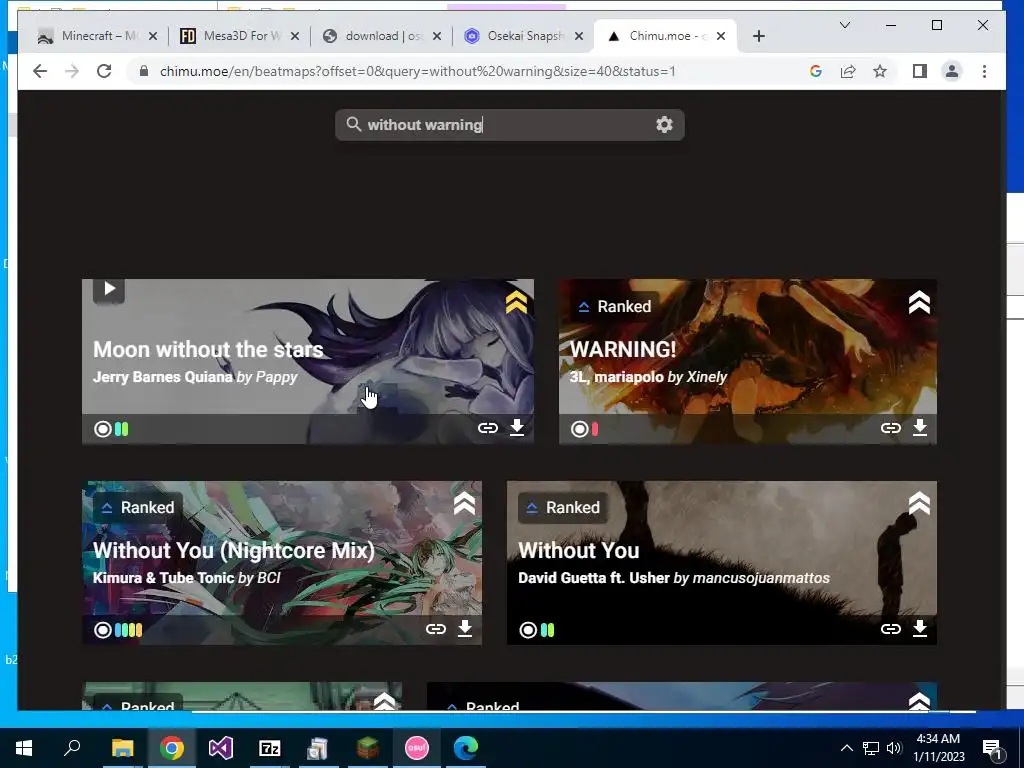Open Without You (Nightcore Mix) title
This screenshot has height=768, width=1024.
pos(234,551)
